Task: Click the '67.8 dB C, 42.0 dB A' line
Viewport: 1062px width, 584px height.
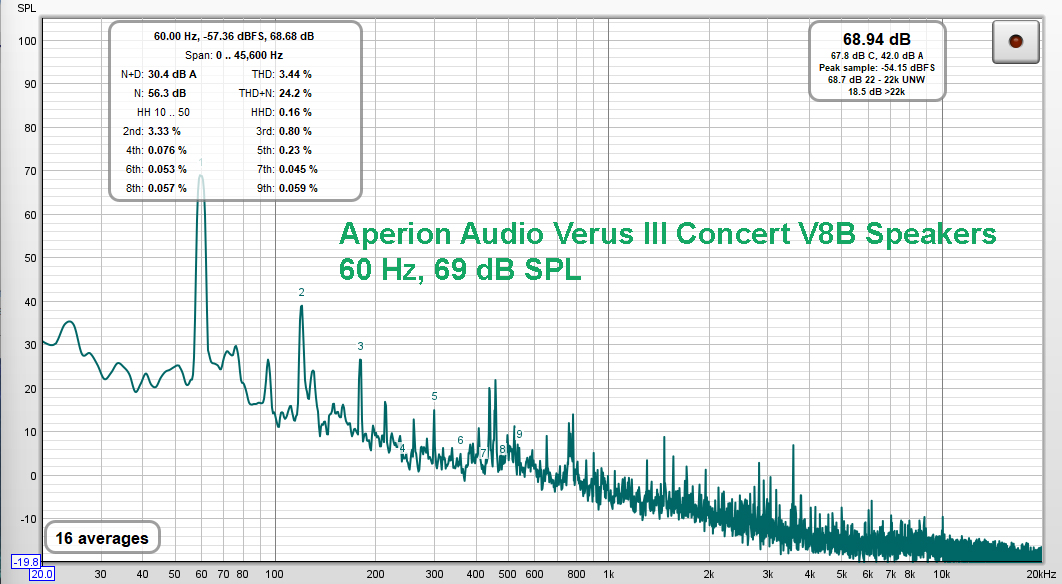Action: point(876,56)
